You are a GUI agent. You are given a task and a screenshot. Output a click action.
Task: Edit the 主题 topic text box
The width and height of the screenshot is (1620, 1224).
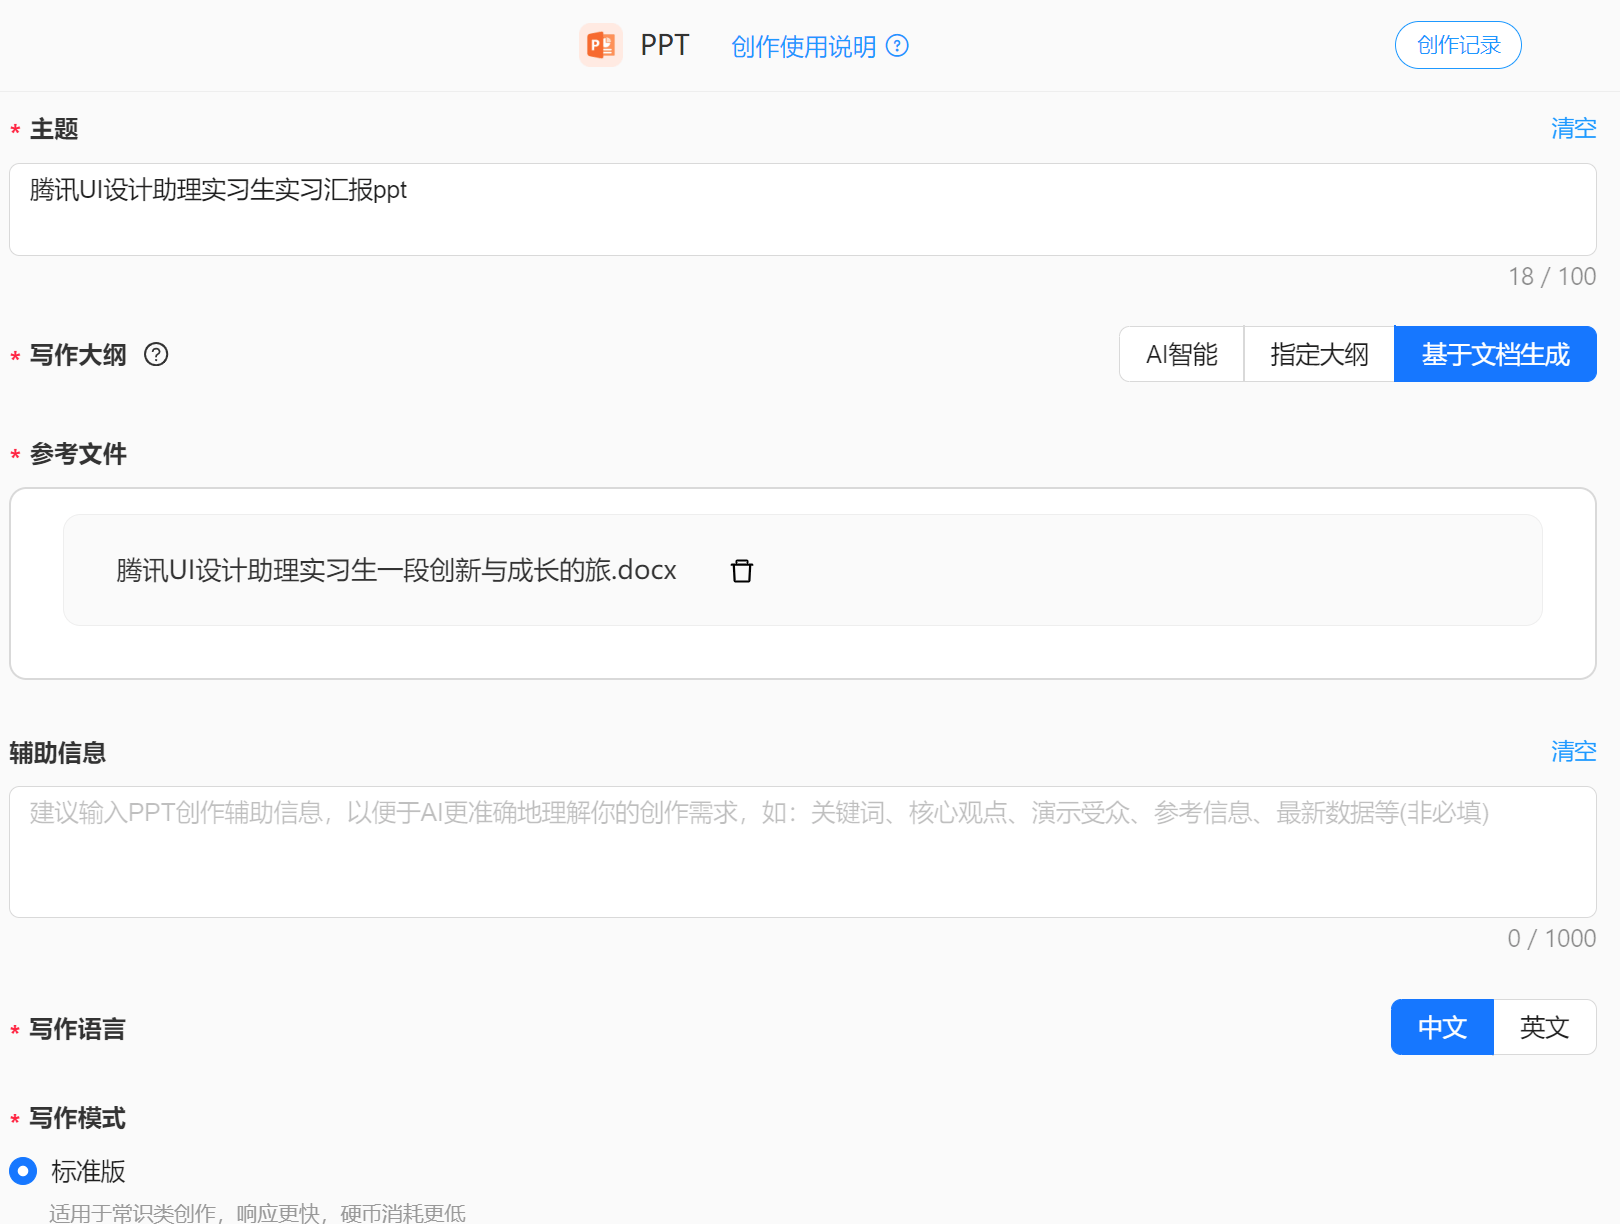point(803,209)
